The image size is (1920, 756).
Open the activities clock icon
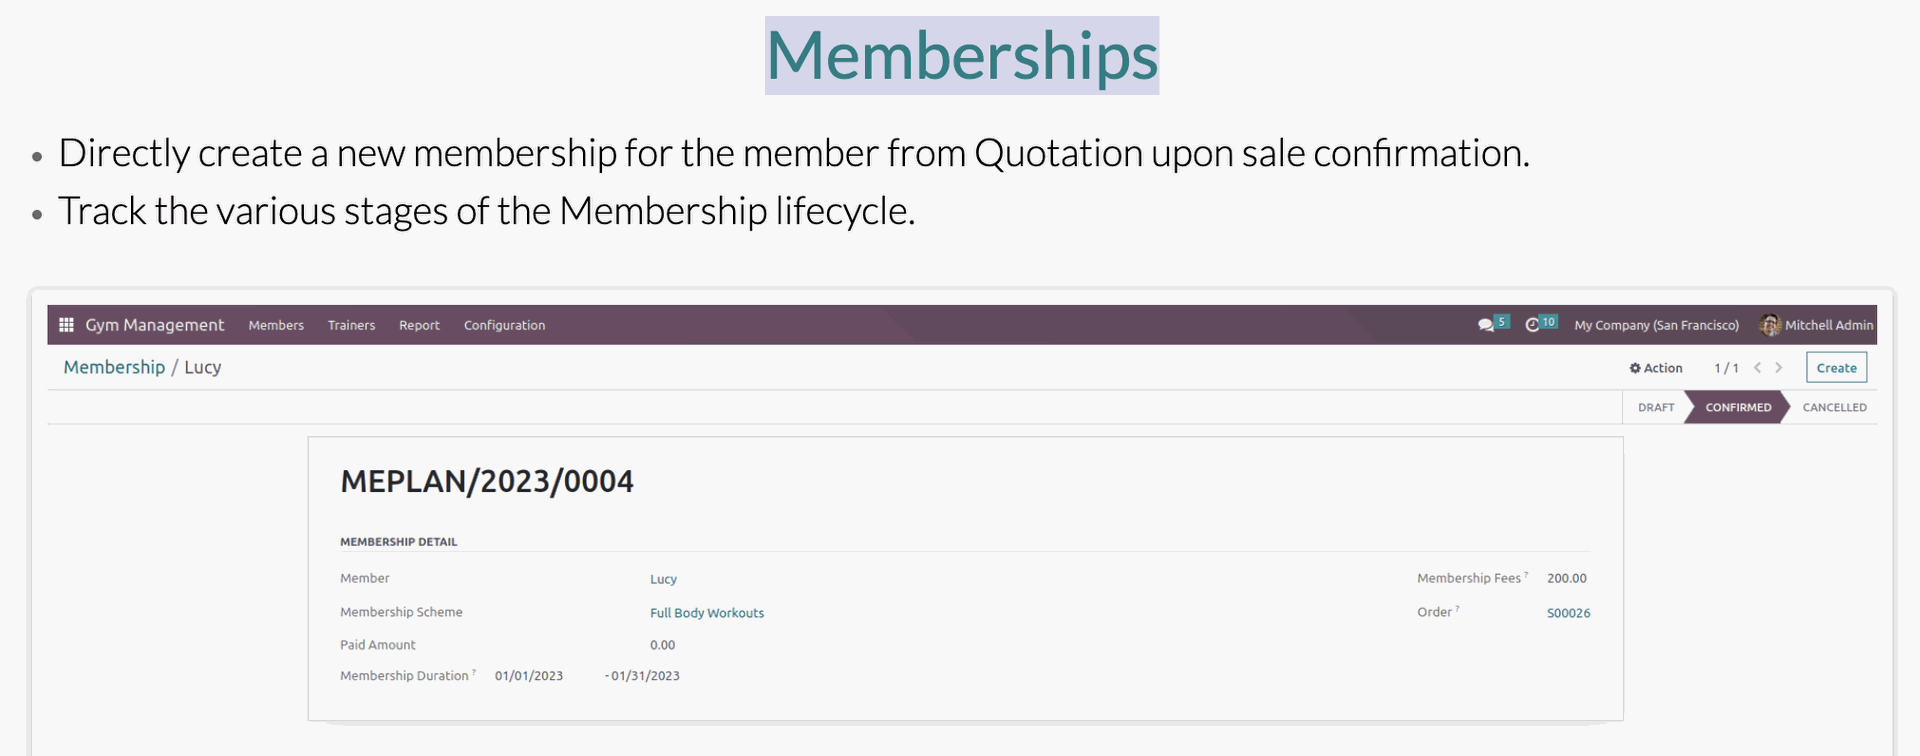pyautogui.click(x=1532, y=325)
